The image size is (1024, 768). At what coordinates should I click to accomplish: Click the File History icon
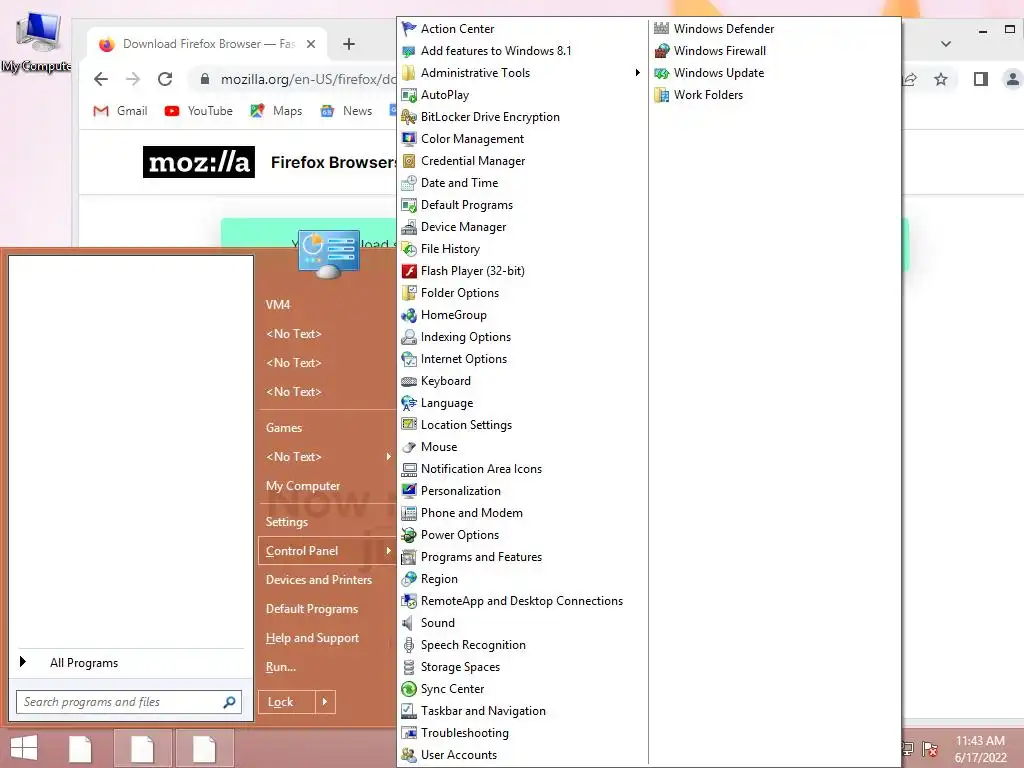tap(409, 249)
